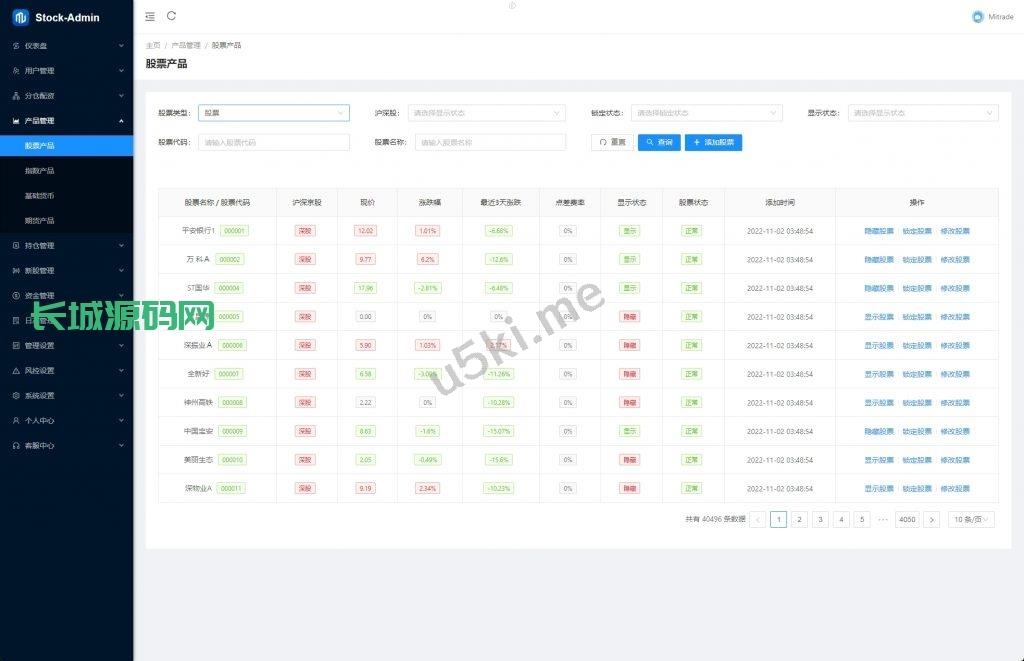Click the sidebar collapse icon in header
This screenshot has width=1024, height=661.
(150, 16)
